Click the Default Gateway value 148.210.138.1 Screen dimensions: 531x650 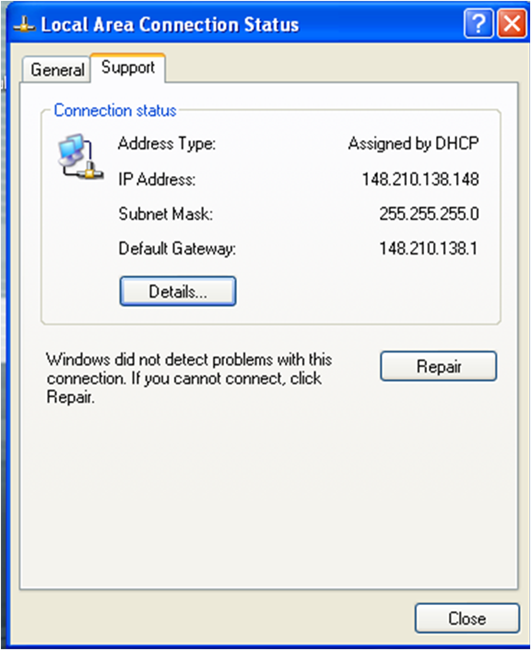[x=429, y=248]
